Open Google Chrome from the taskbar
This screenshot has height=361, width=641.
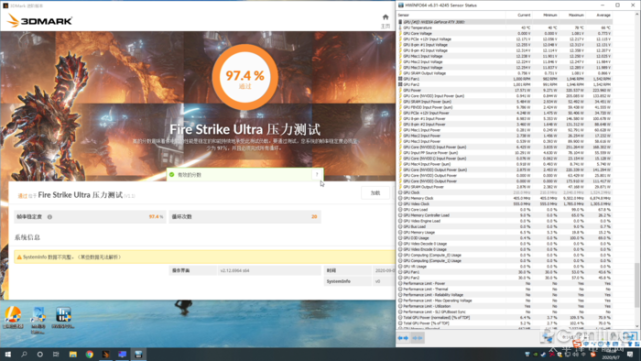pos(89,354)
